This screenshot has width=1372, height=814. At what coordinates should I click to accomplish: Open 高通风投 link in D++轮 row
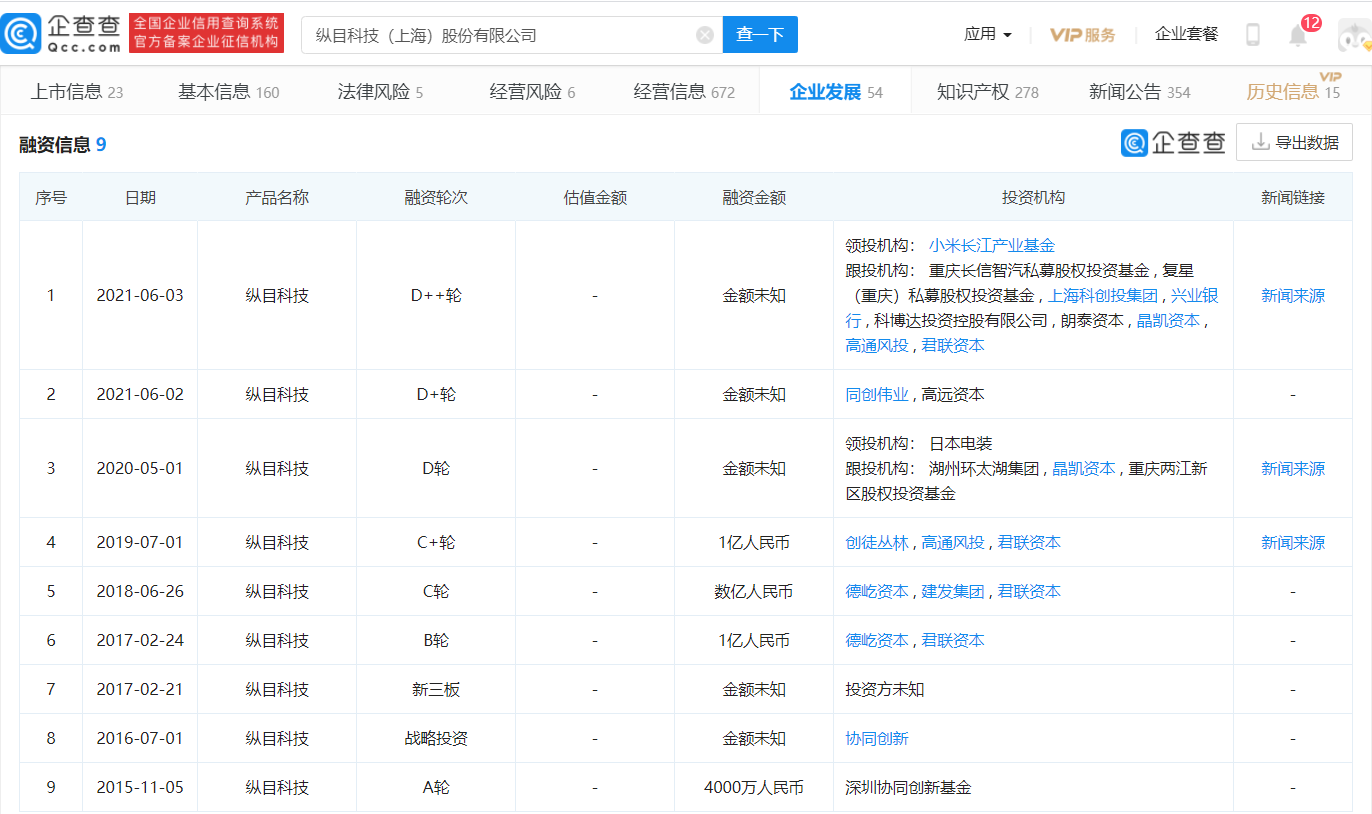point(877,345)
